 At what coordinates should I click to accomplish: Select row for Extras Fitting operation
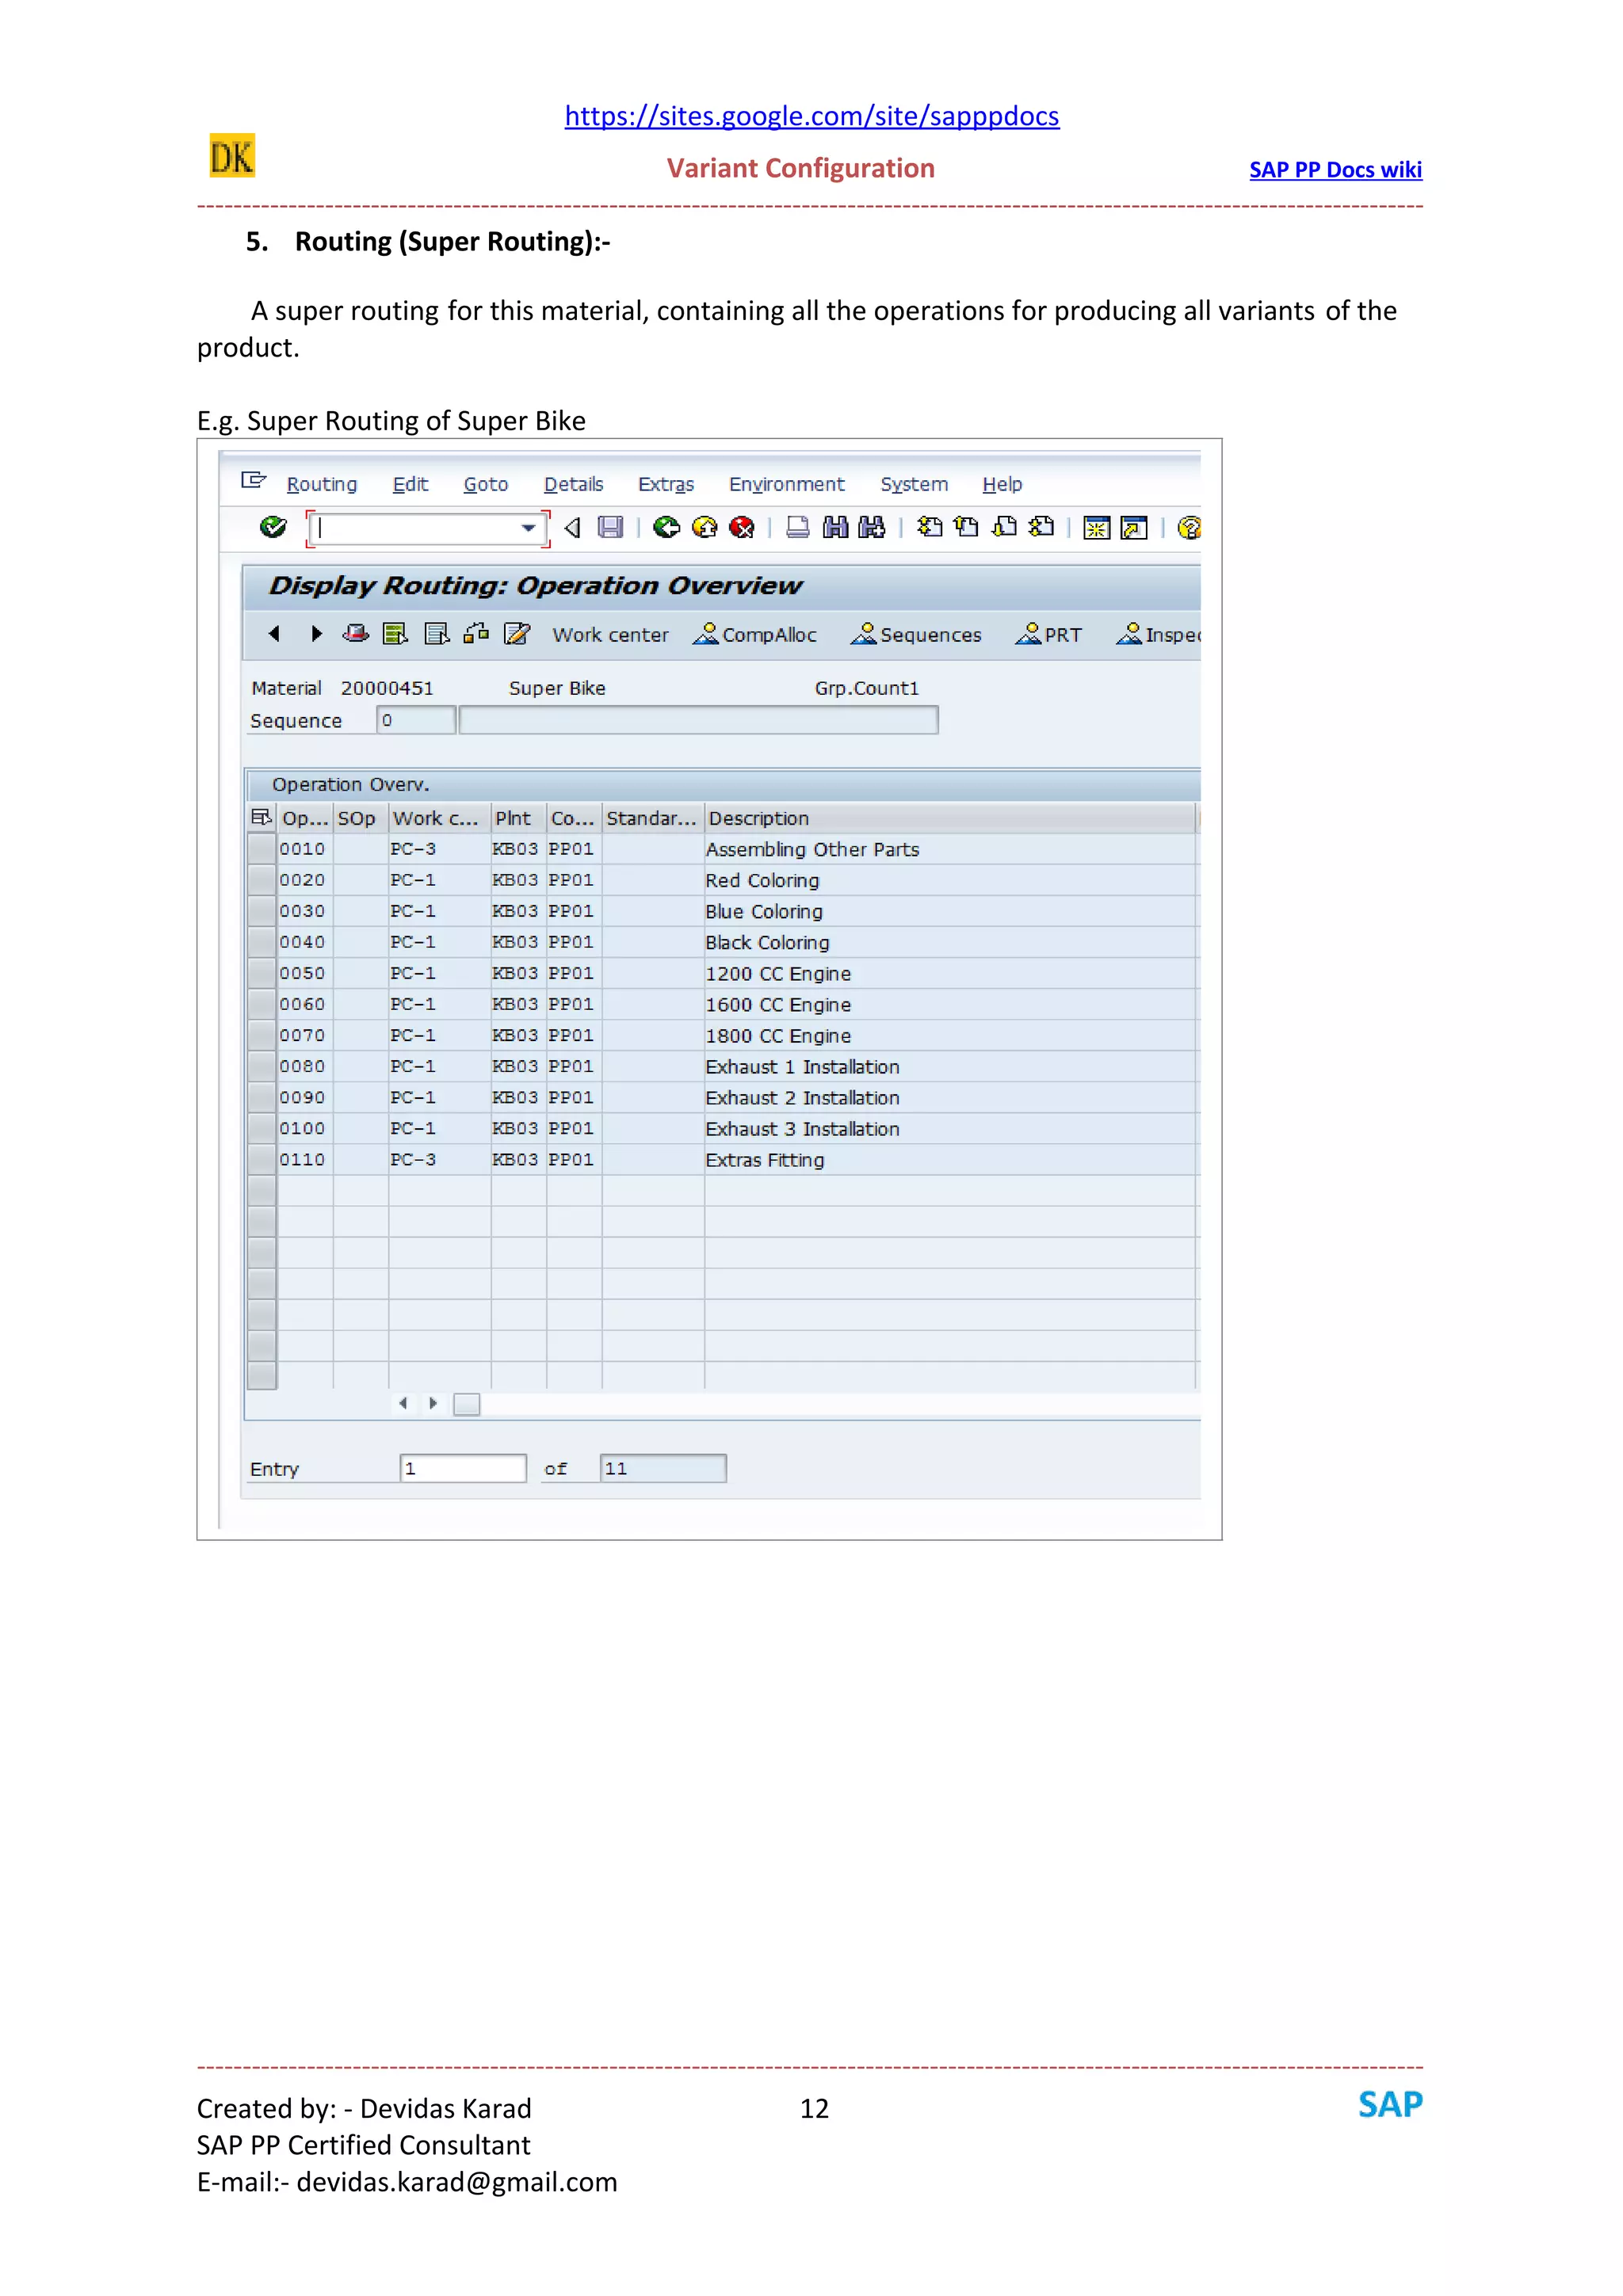(262, 1159)
